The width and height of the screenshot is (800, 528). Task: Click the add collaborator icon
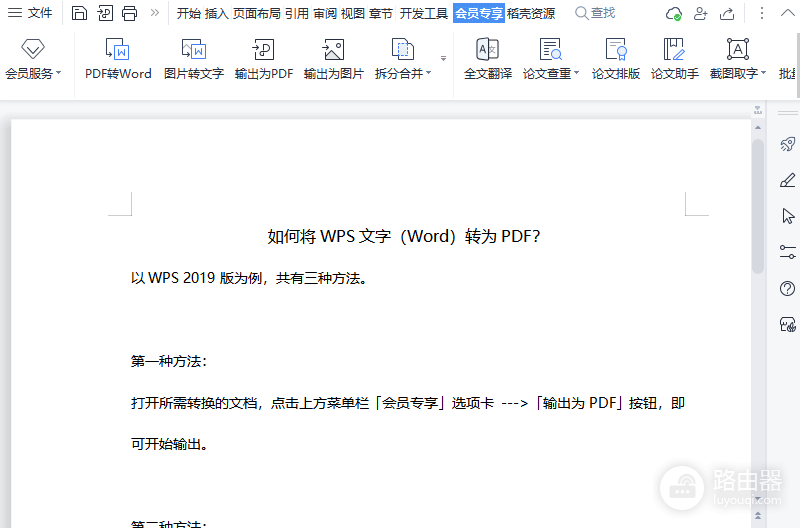click(x=701, y=13)
